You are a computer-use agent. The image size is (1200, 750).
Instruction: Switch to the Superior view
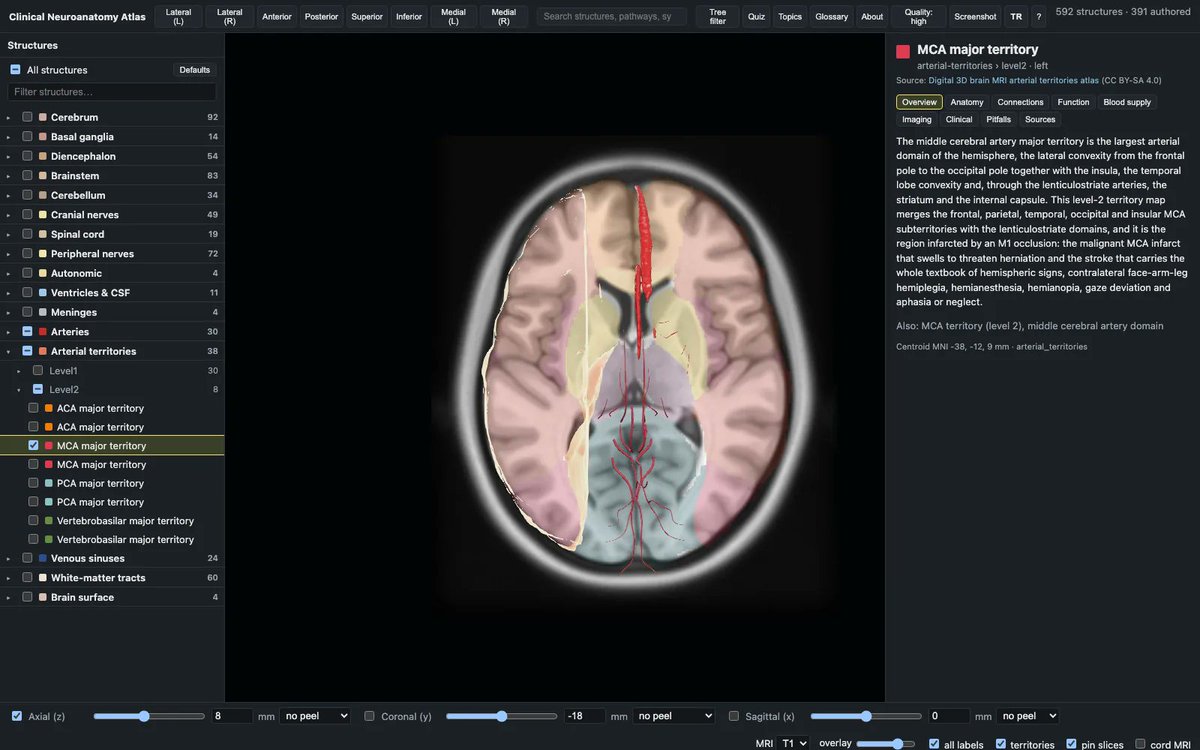coord(367,16)
